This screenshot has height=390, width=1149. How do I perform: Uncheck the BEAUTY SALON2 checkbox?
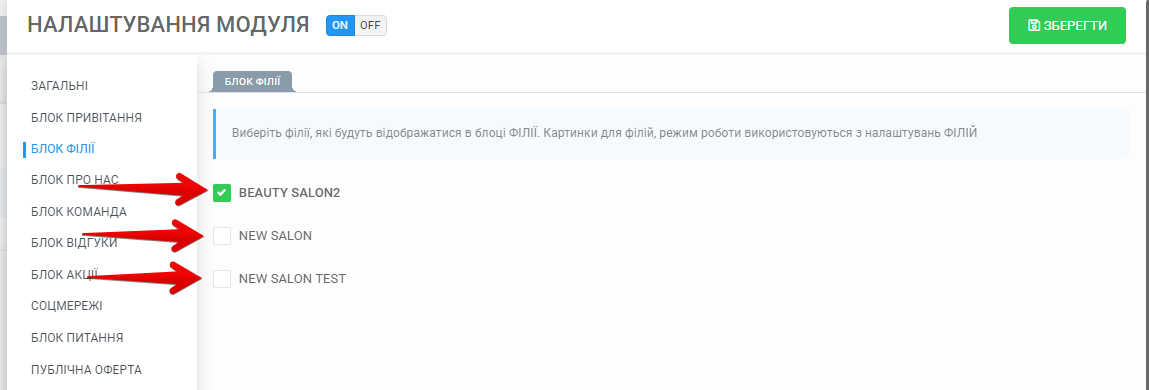click(222, 193)
